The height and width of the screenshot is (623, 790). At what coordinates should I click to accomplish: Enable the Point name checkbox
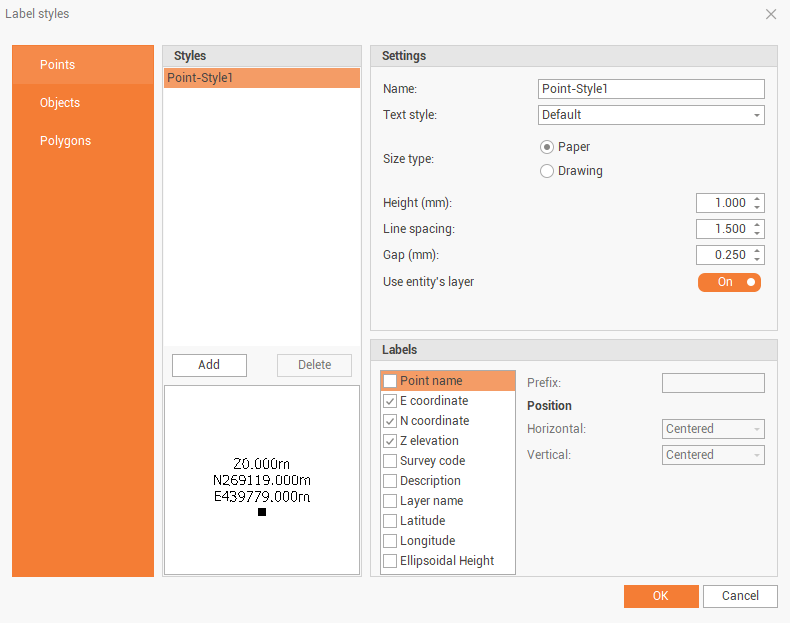(390, 381)
